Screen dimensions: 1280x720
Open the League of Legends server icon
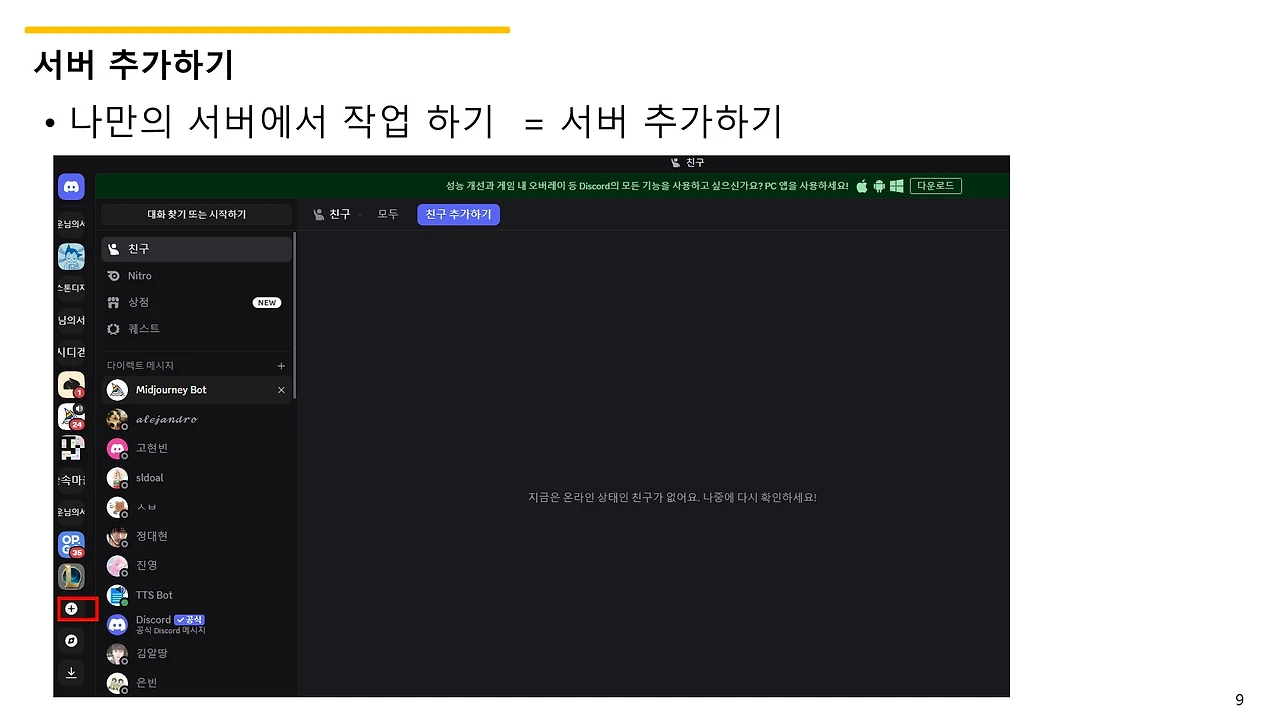[71, 577]
